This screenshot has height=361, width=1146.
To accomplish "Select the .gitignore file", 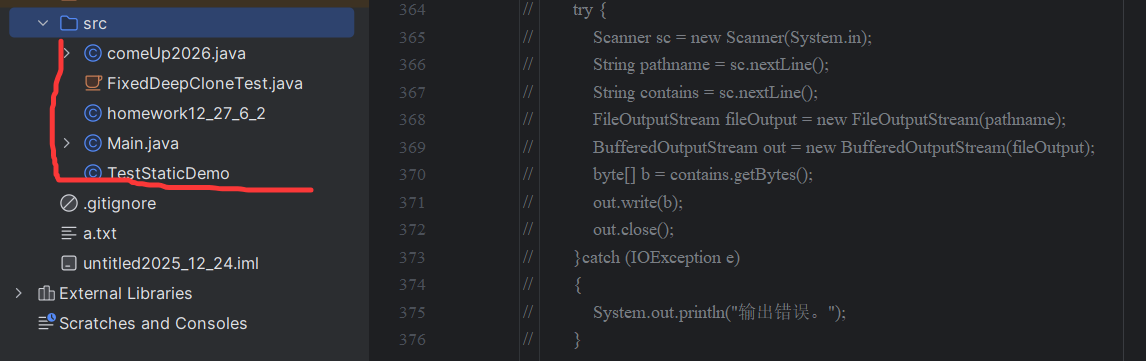I will click(119, 204).
